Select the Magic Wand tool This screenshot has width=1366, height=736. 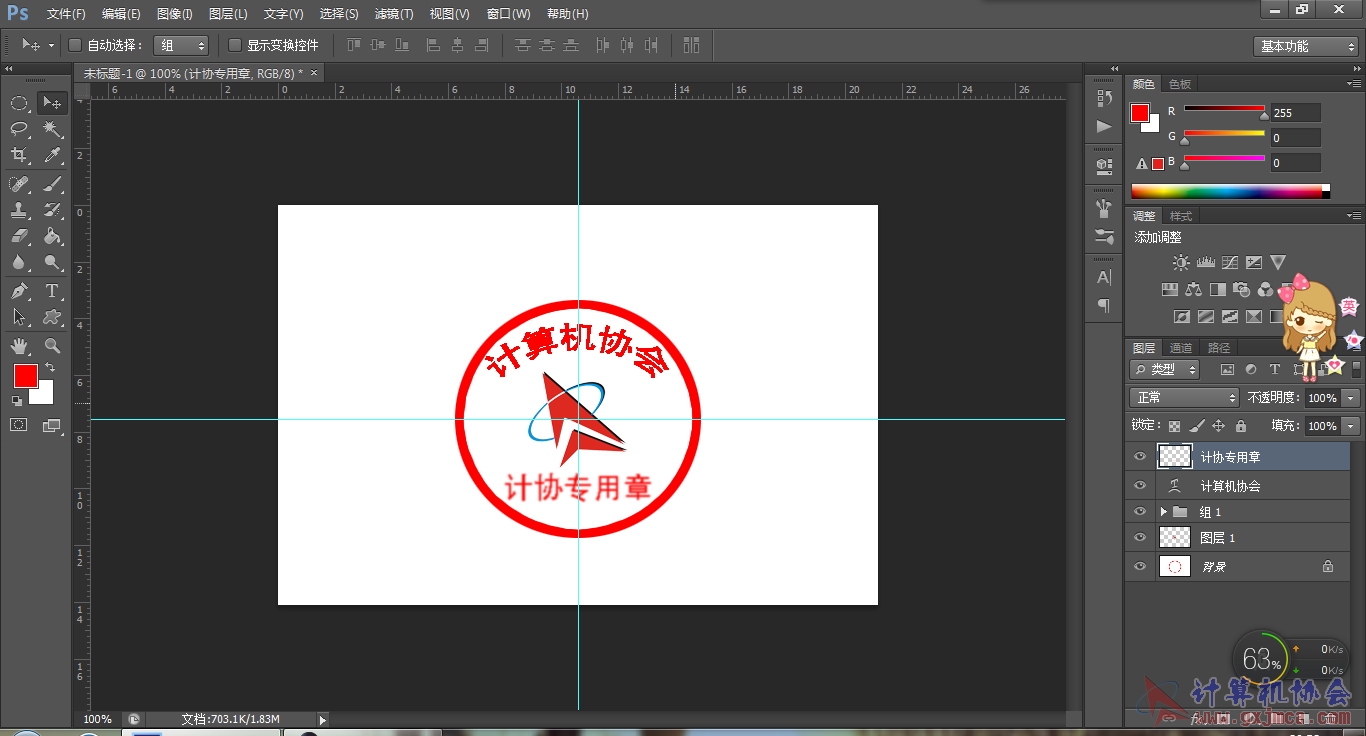pyautogui.click(x=53, y=129)
